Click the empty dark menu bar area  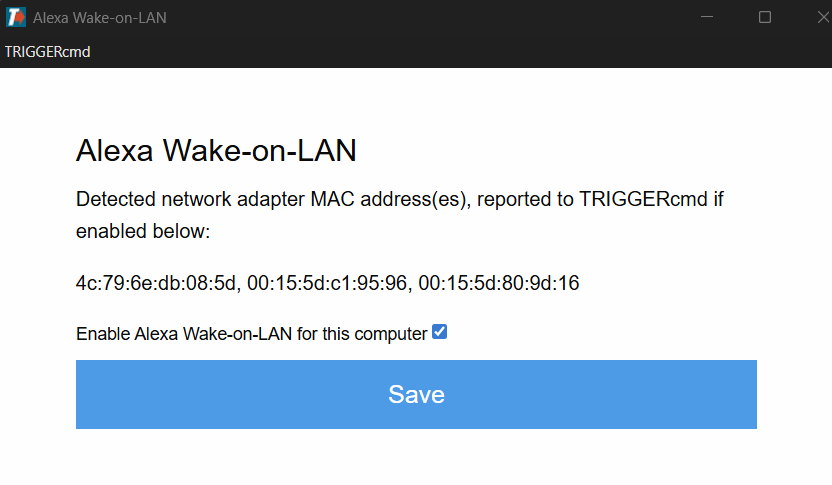pos(456,52)
